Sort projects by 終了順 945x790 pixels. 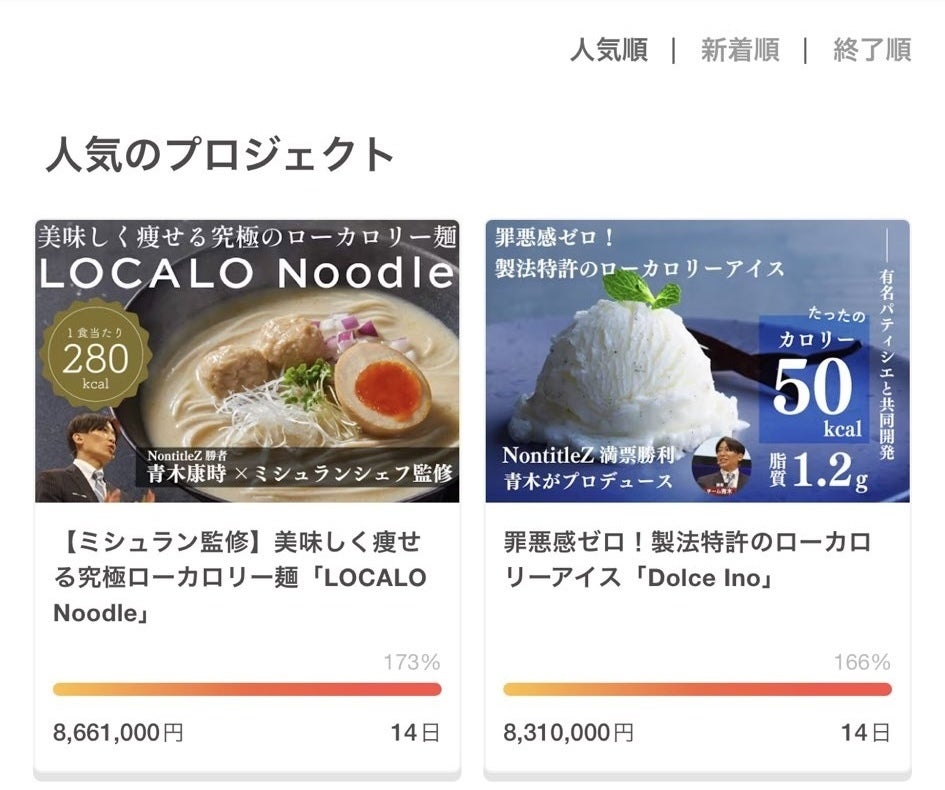(x=871, y=50)
